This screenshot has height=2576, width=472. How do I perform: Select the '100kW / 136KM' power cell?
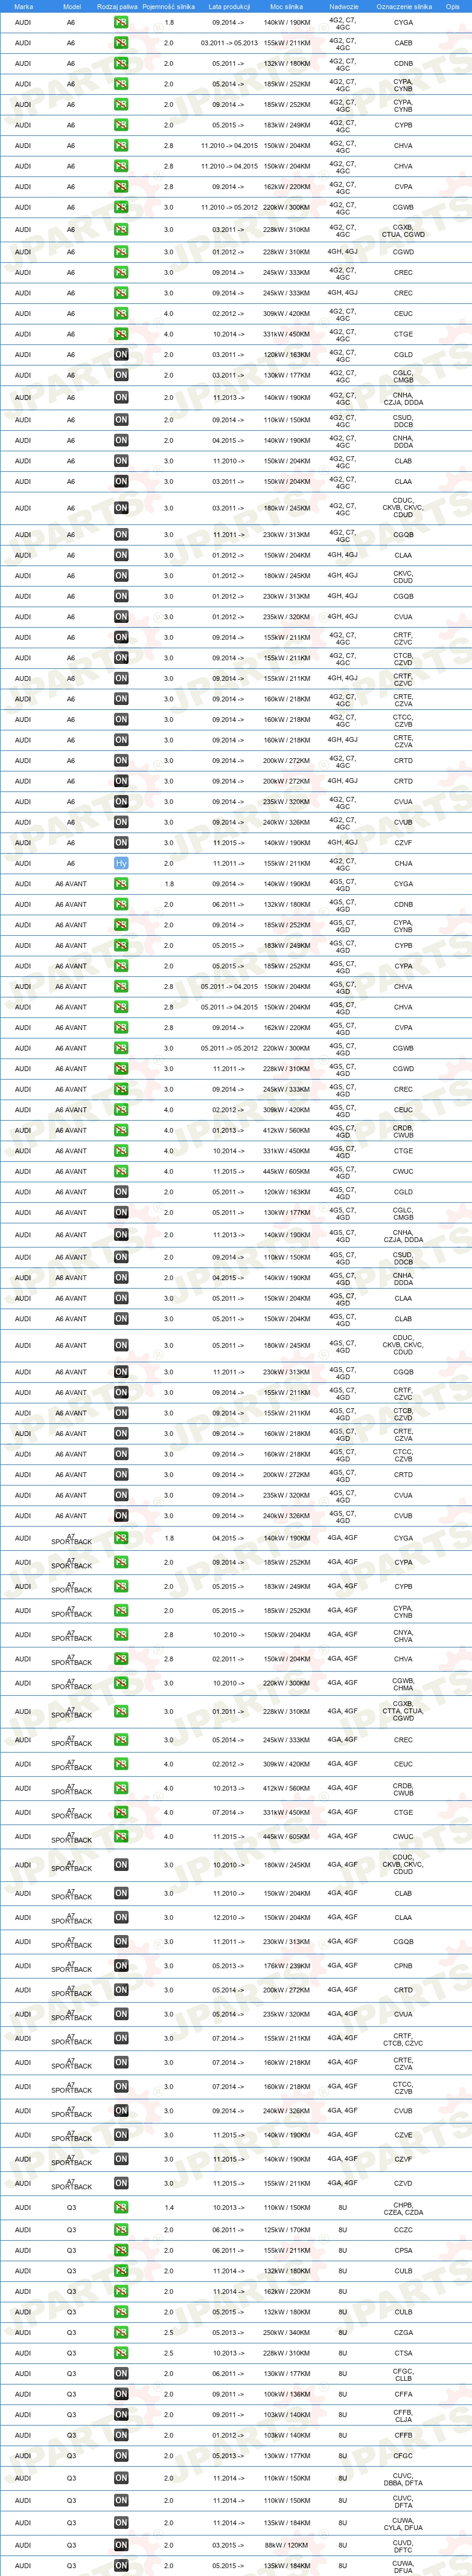coord(287,2394)
